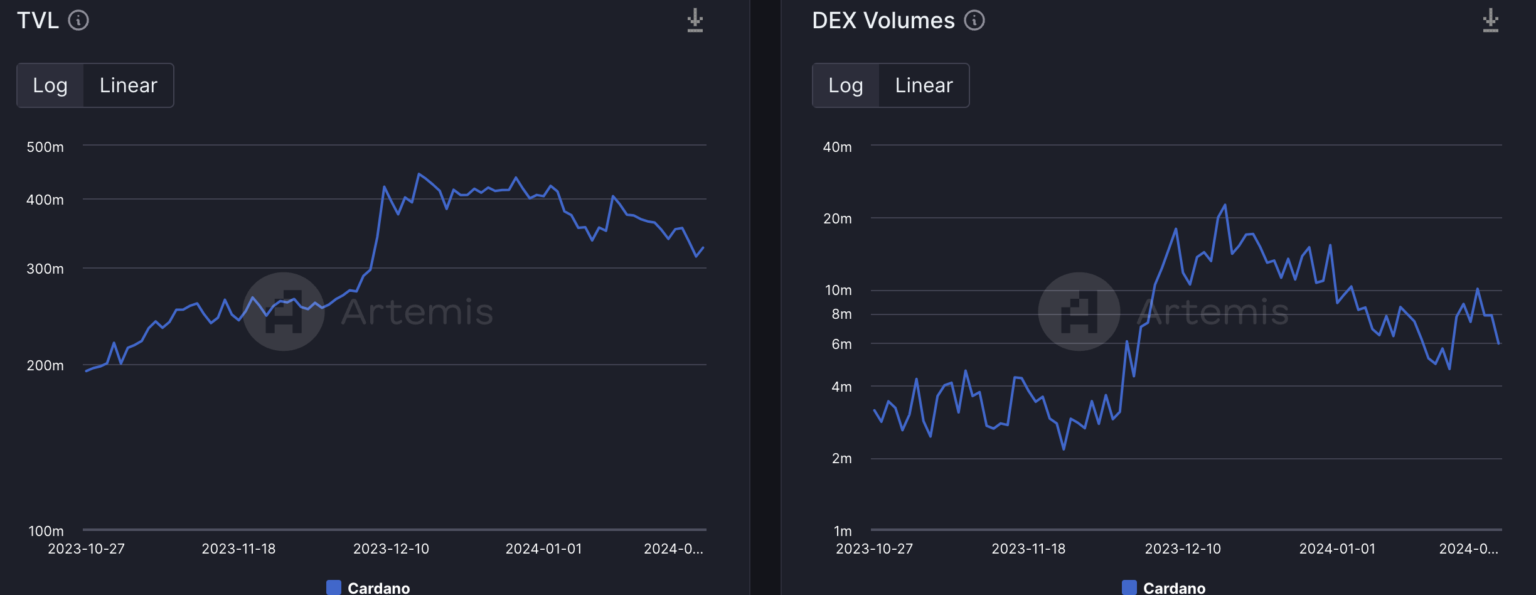Viewport: 1536px width, 595px height.
Task: Download the DEX Volumes chart data
Action: tap(1490, 20)
